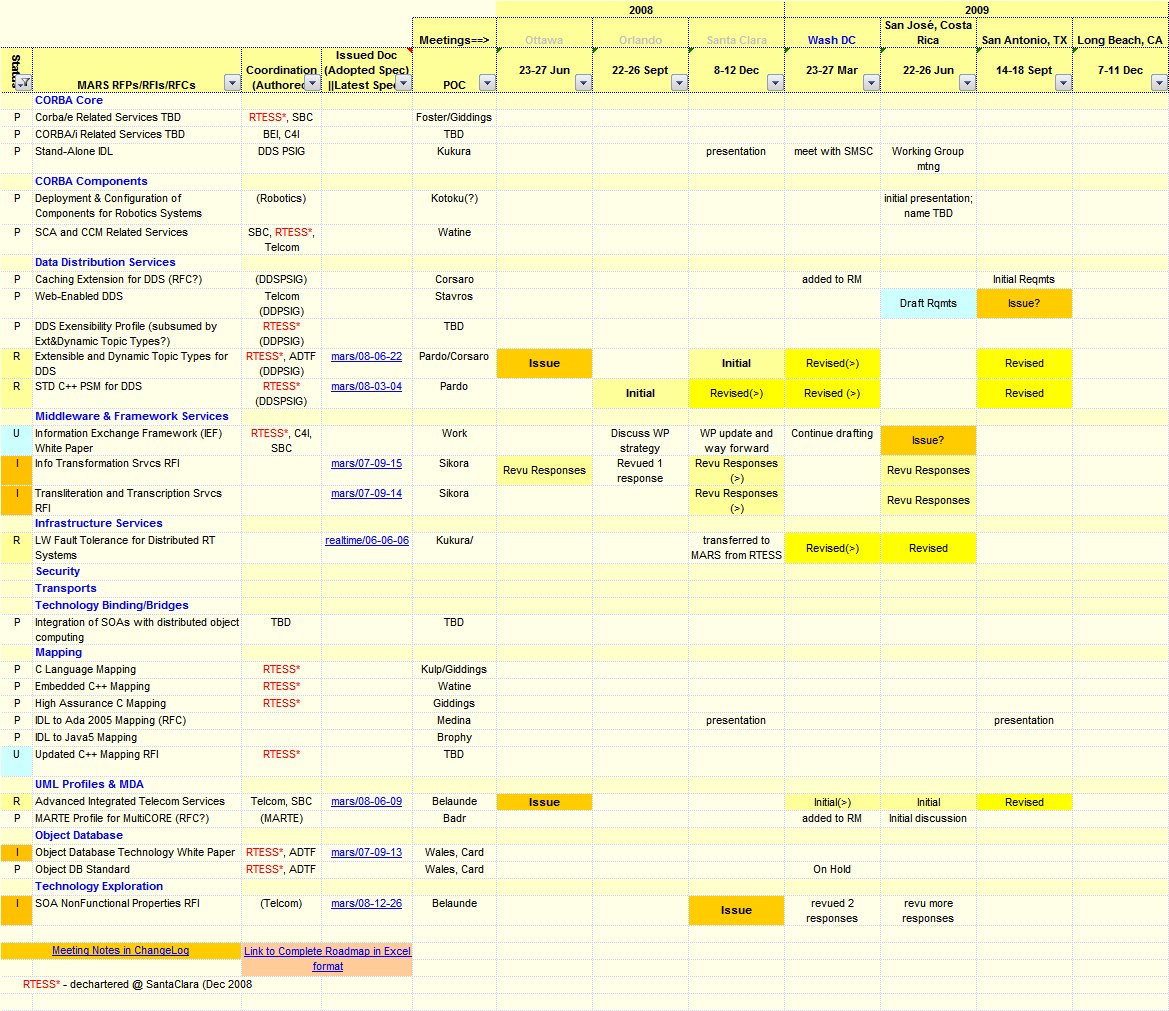Open the Issued Doc column filter dropdown

pyautogui.click(x=403, y=83)
